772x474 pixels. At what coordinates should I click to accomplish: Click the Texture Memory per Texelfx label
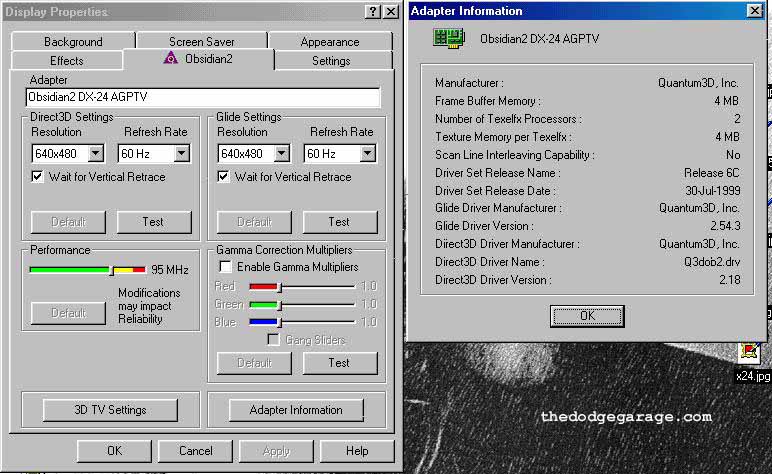coord(503,137)
